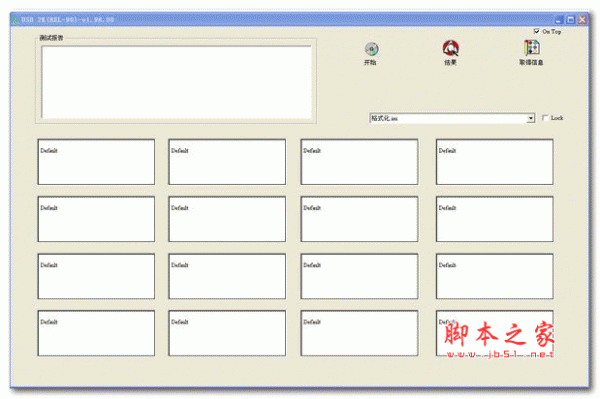Click inside the 测试报告 text area
Viewport: 600px width, 399px height.
click(176, 82)
